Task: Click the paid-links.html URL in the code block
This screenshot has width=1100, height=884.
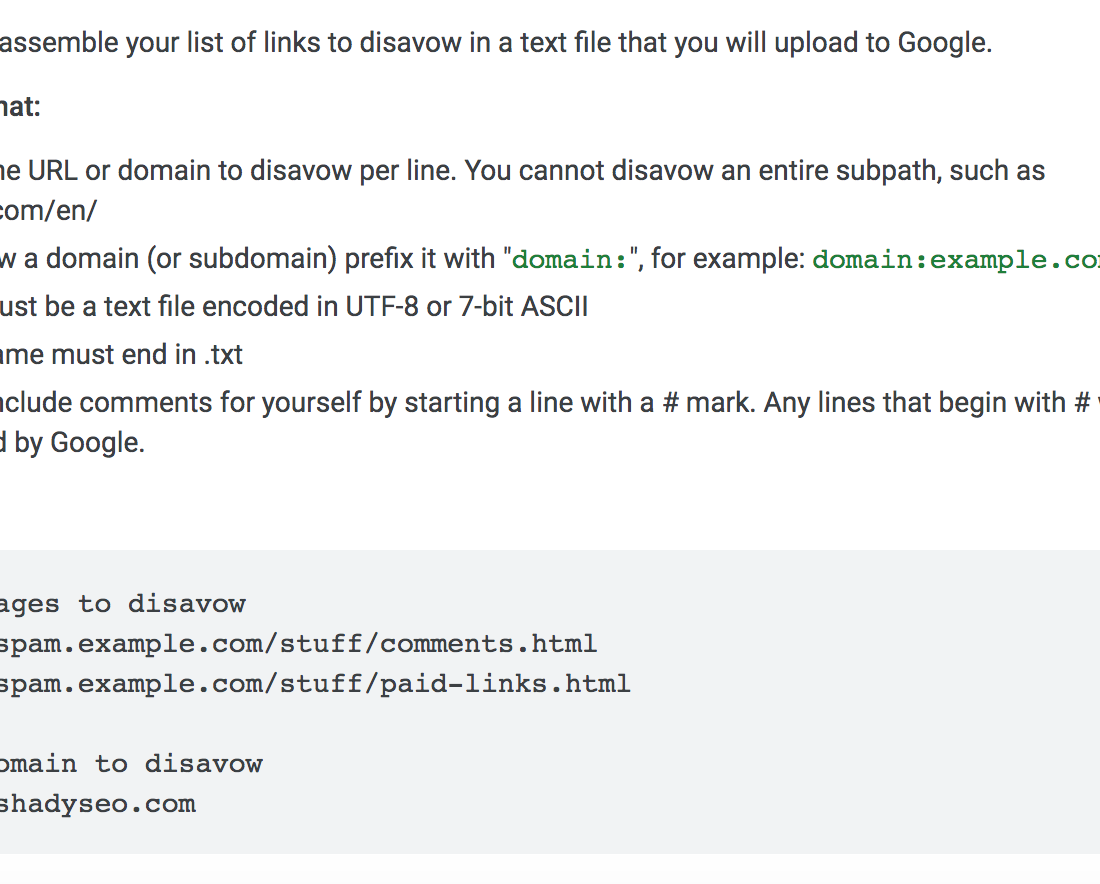Action: click(315, 684)
